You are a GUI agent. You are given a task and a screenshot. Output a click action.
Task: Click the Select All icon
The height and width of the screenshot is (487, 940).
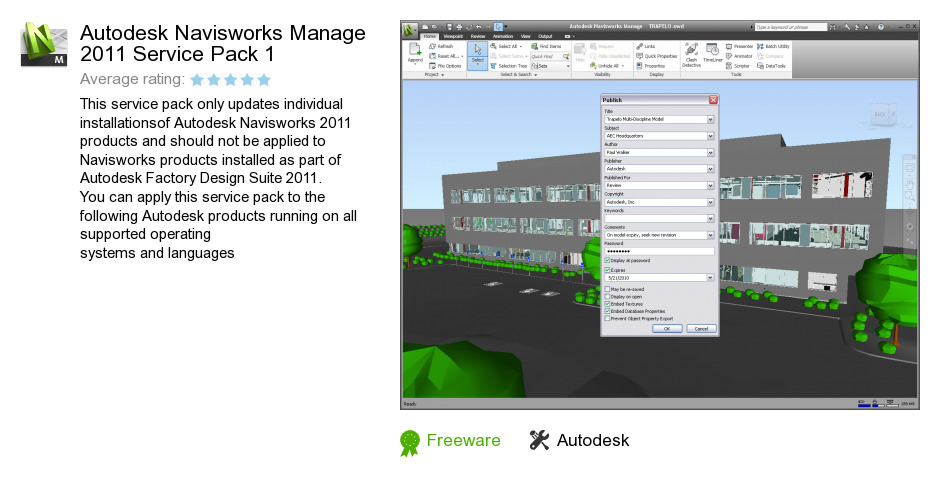pos(493,46)
